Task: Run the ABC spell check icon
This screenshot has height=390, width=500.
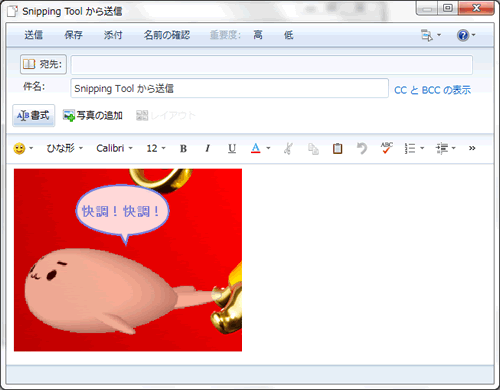Action: 387,148
